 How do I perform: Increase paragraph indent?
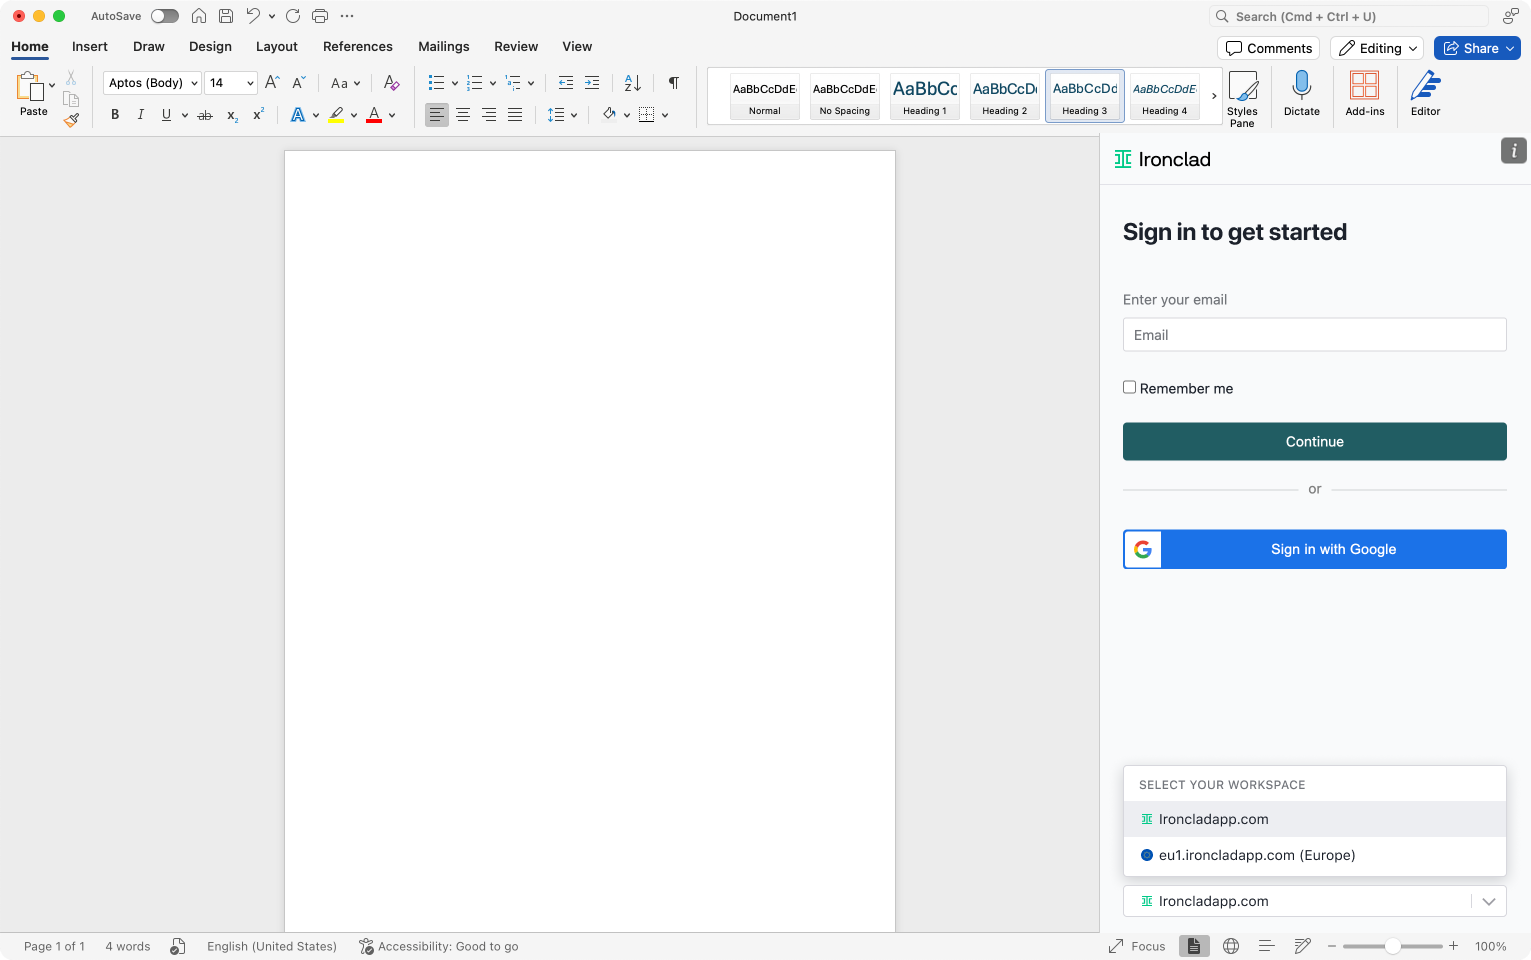pyautogui.click(x=592, y=83)
